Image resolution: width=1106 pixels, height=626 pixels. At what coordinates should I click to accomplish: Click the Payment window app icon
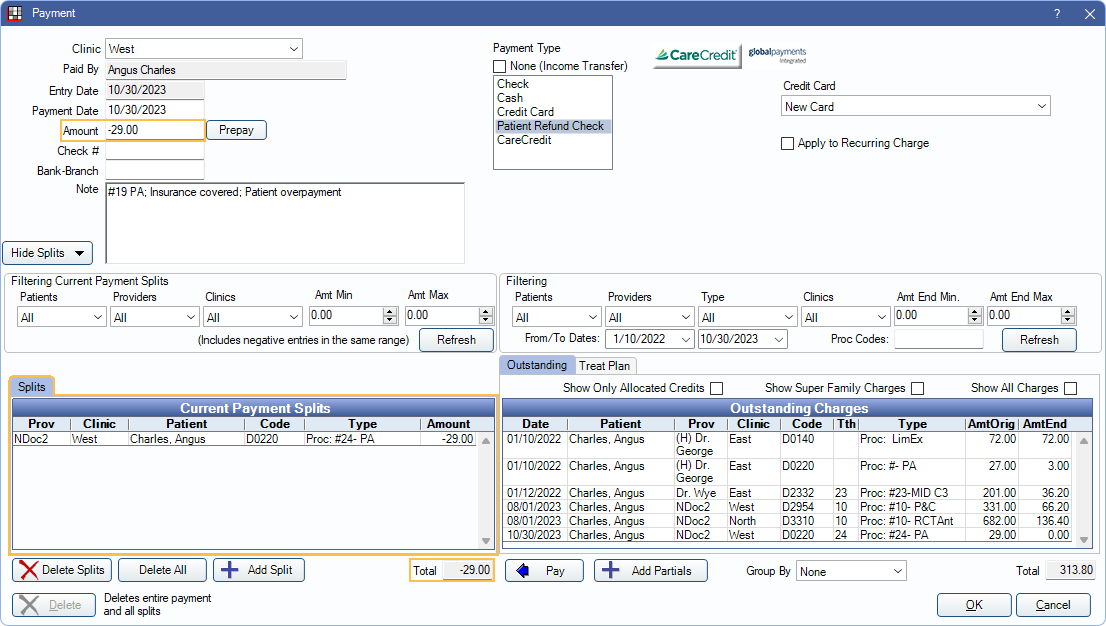coord(14,13)
